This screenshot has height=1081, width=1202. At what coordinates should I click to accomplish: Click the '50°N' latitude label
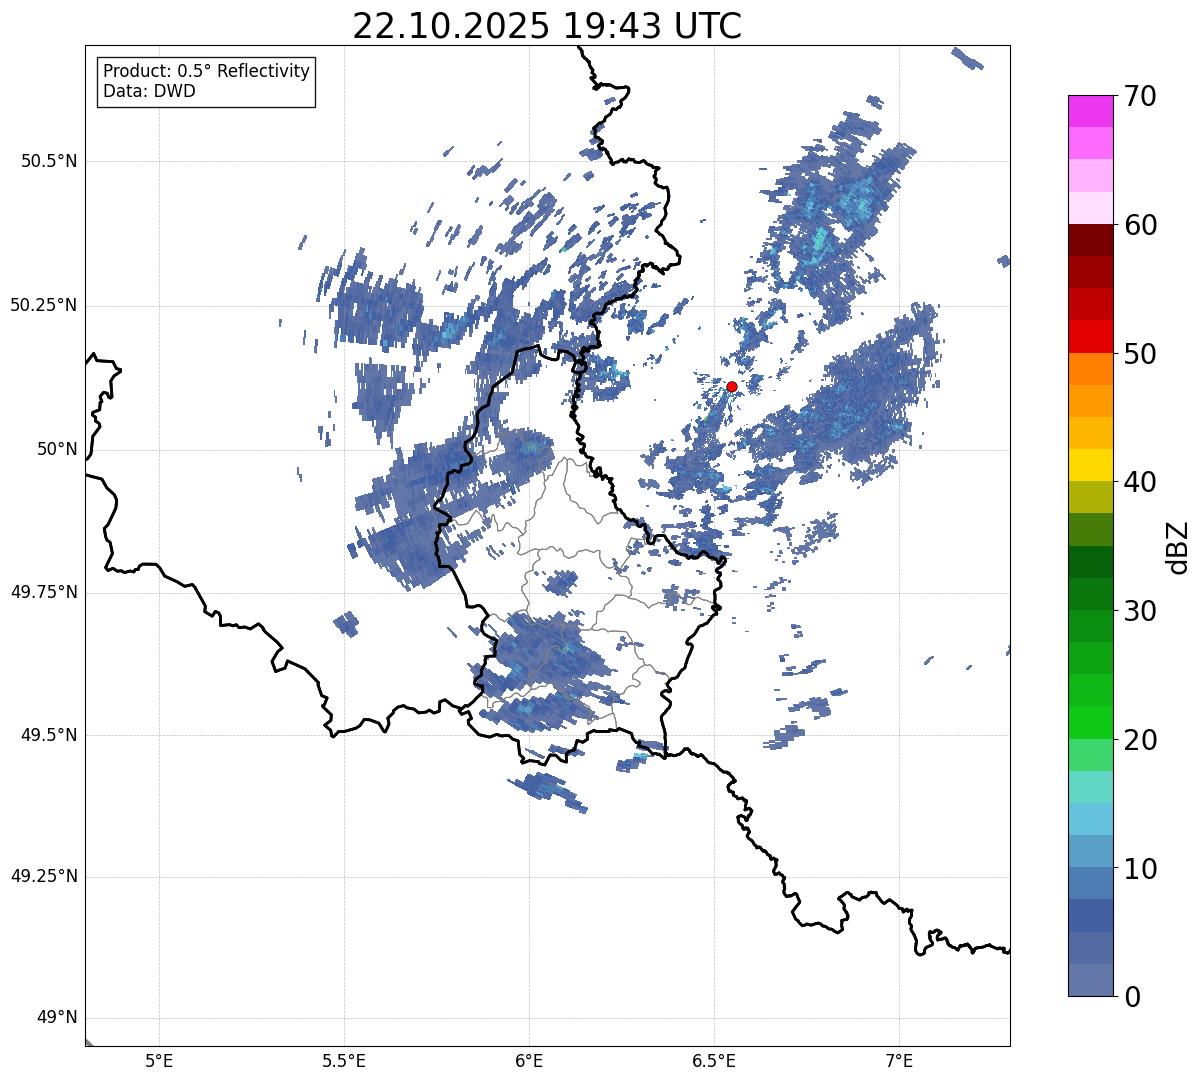point(57,449)
